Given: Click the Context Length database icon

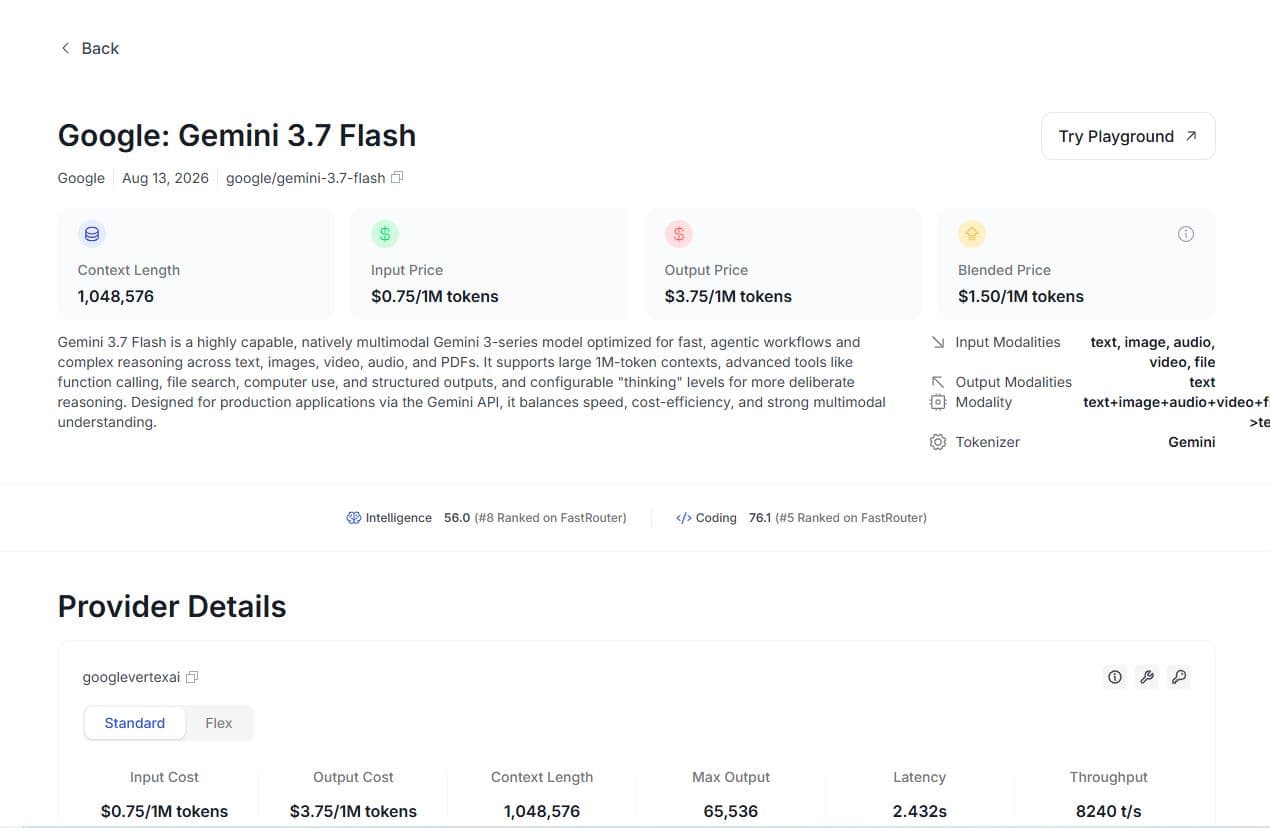Looking at the screenshot, I should pyautogui.click(x=92, y=234).
